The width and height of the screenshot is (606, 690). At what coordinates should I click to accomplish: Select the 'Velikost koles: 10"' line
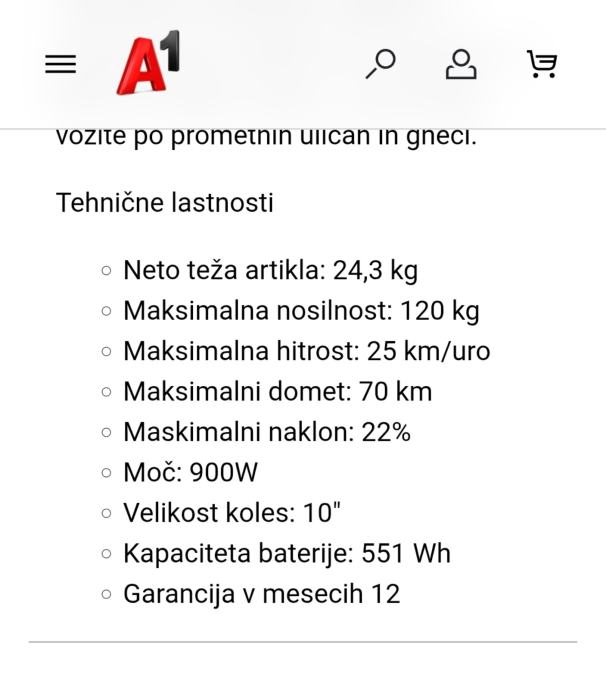pos(232,513)
